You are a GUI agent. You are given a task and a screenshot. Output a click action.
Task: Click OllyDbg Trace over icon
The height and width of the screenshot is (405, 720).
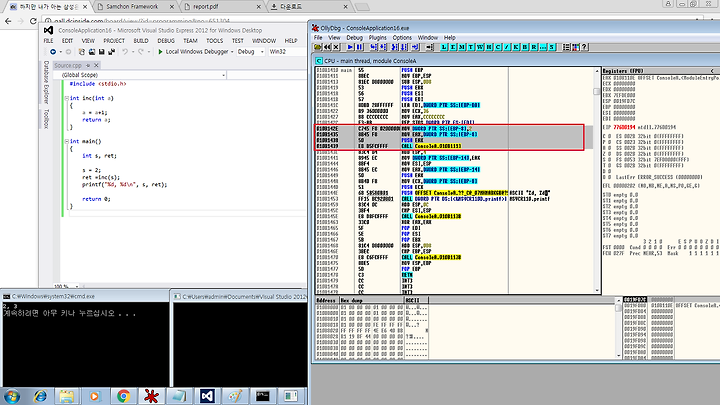point(404,47)
